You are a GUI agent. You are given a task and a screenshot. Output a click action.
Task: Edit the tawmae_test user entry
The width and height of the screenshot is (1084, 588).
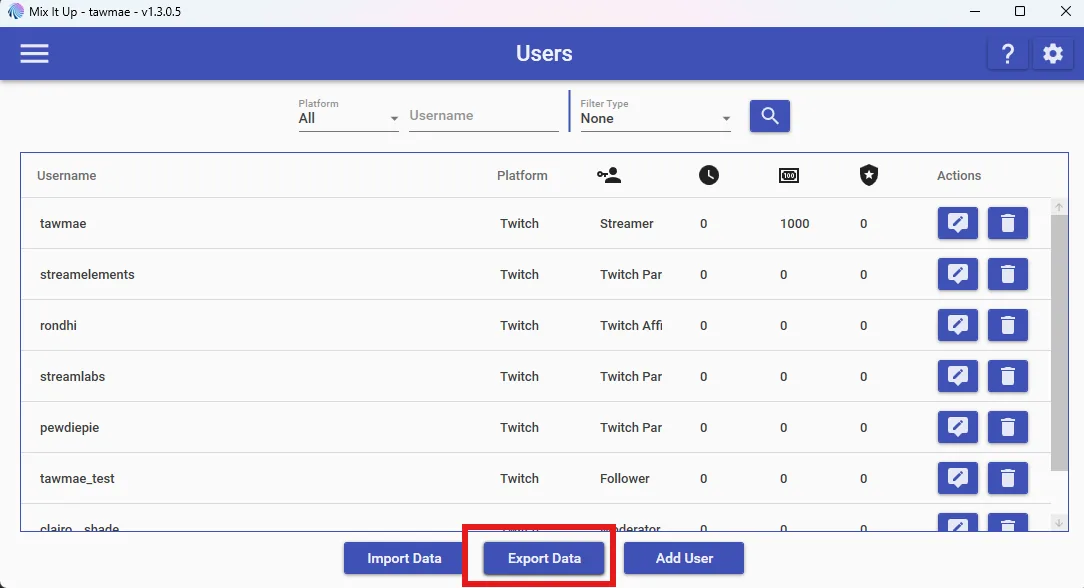957,478
